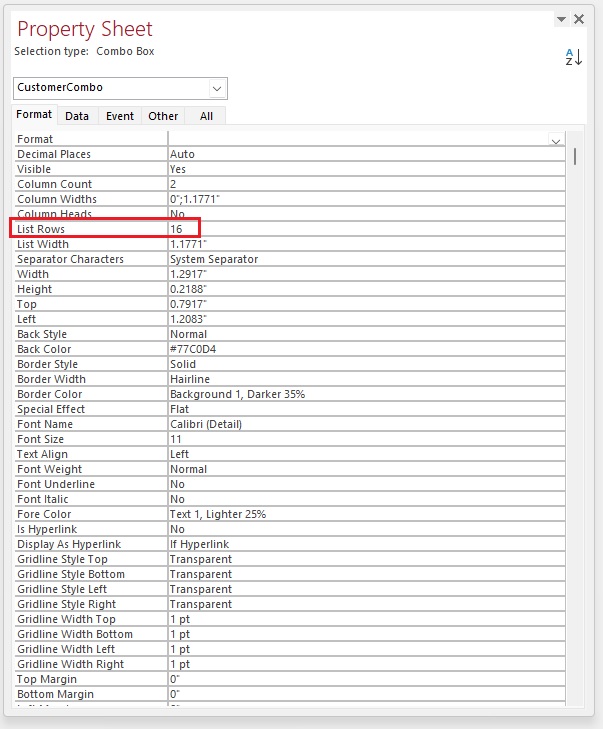Edit the Height value 0.2188"
This screenshot has height=729, width=603.
point(366,289)
